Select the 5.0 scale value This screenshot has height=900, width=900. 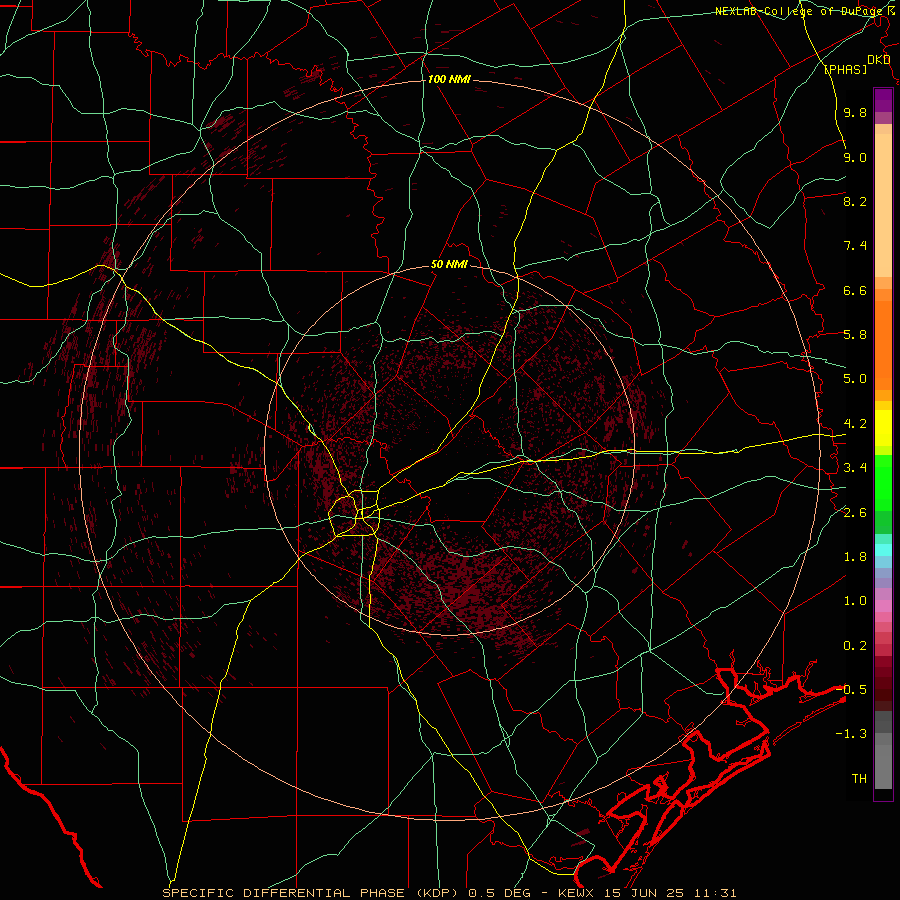855,379
